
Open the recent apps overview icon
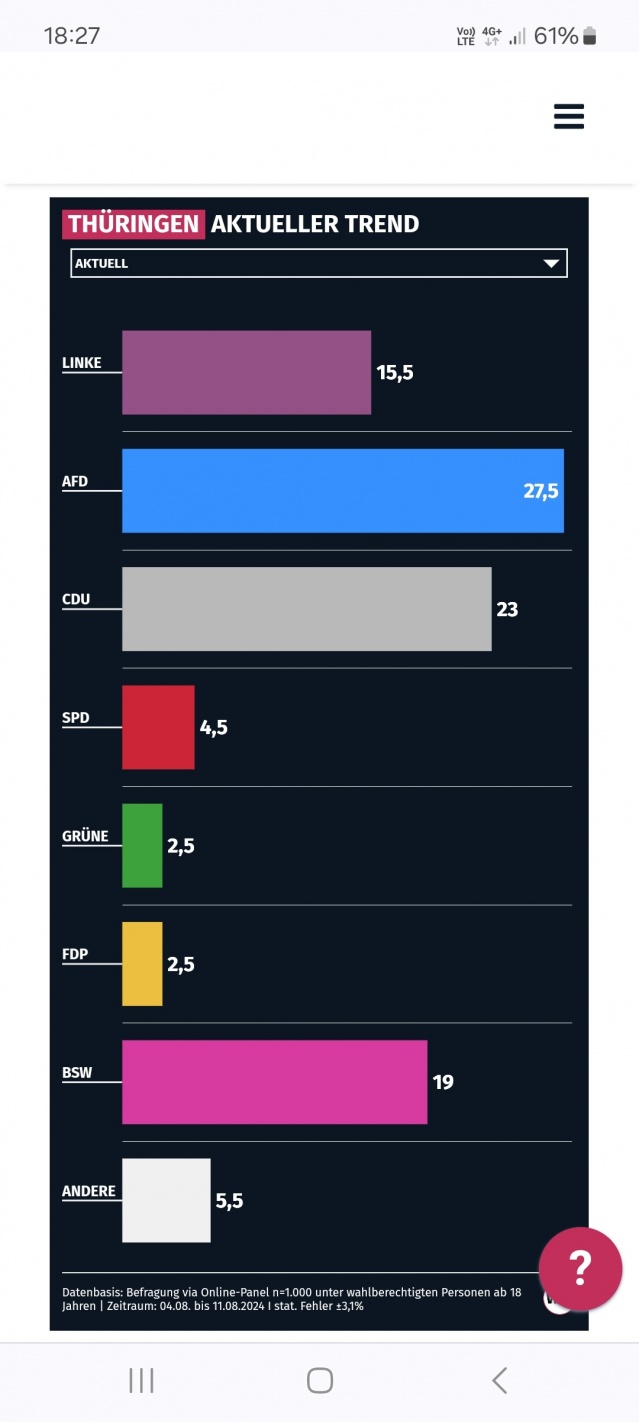pyautogui.click(x=141, y=1381)
